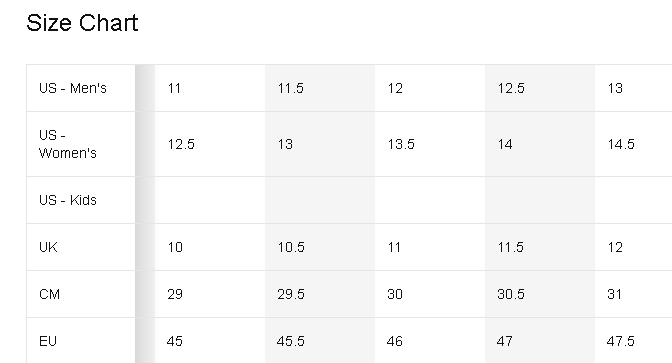Image resolution: width=672 pixels, height=363 pixels.
Task: Click the Size Chart heading
Action: click(x=82, y=23)
